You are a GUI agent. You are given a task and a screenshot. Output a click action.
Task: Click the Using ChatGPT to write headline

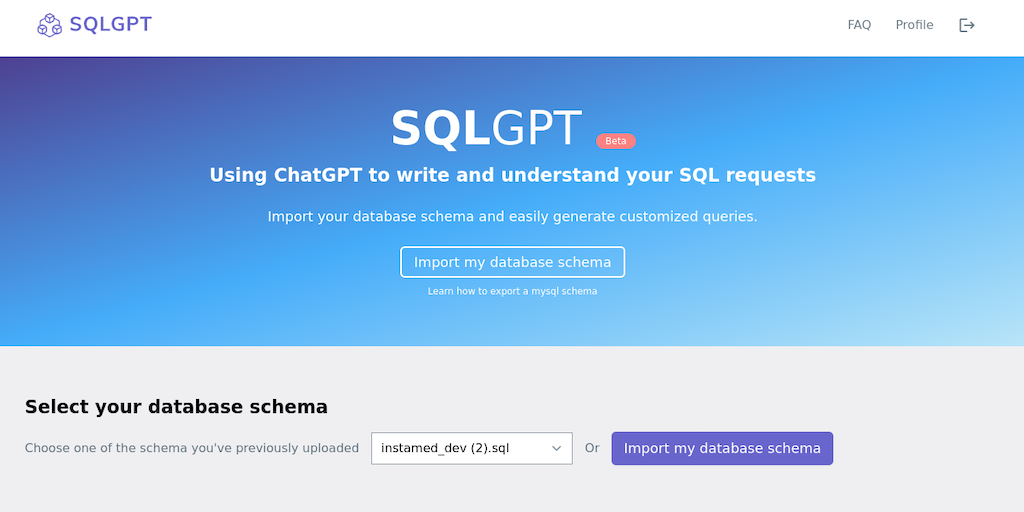point(512,175)
